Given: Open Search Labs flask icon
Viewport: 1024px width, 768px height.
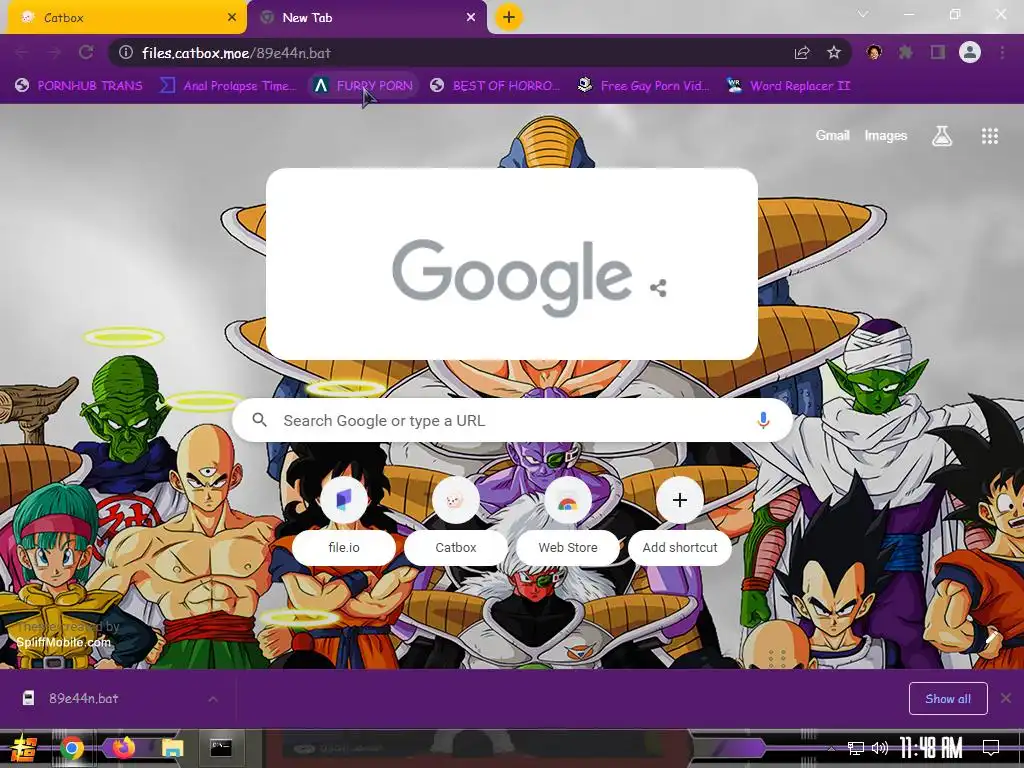Looking at the screenshot, I should [942, 136].
